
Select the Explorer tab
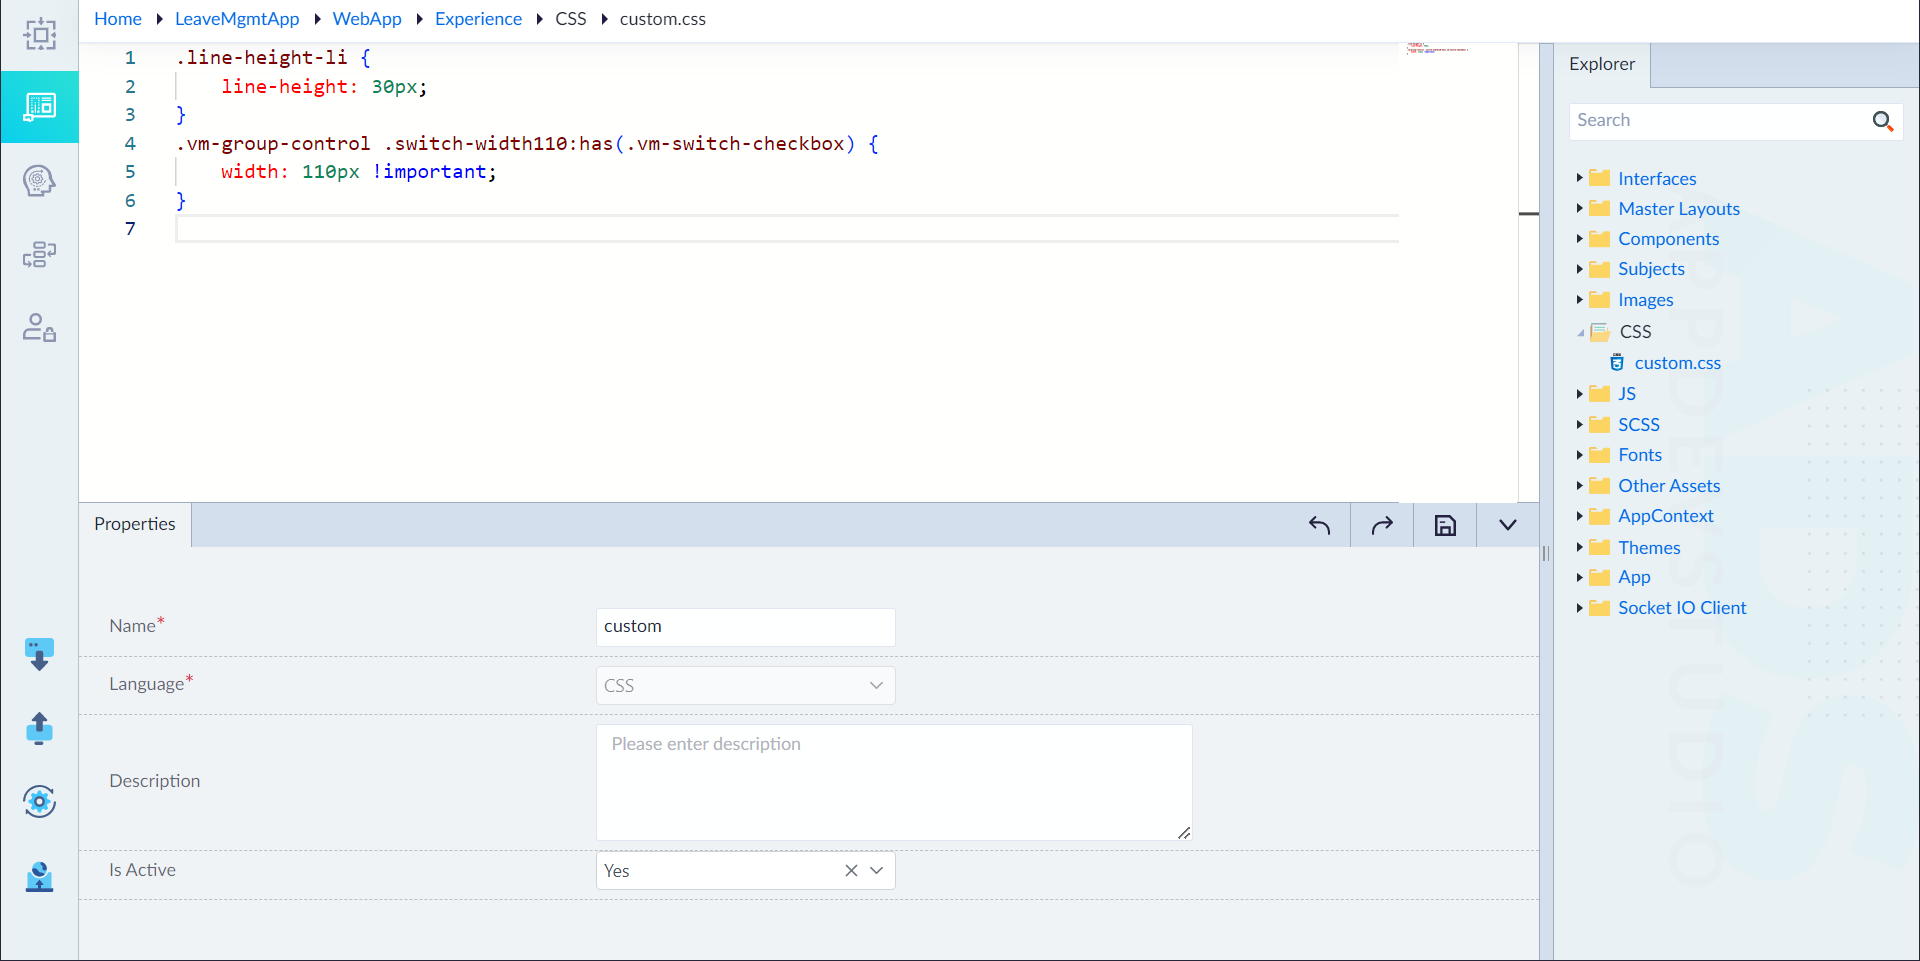coord(1602,64)
